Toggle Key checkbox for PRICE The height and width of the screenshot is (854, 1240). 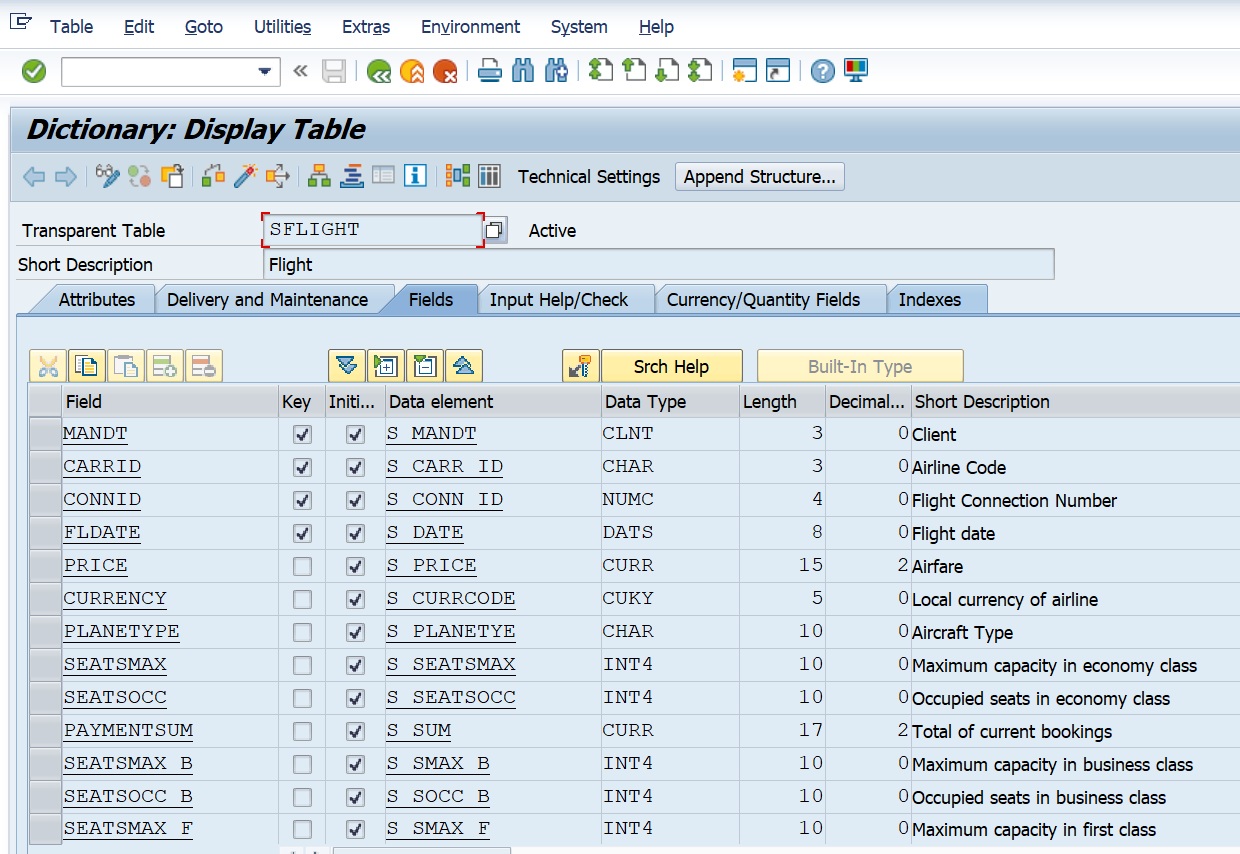(302, 567)
